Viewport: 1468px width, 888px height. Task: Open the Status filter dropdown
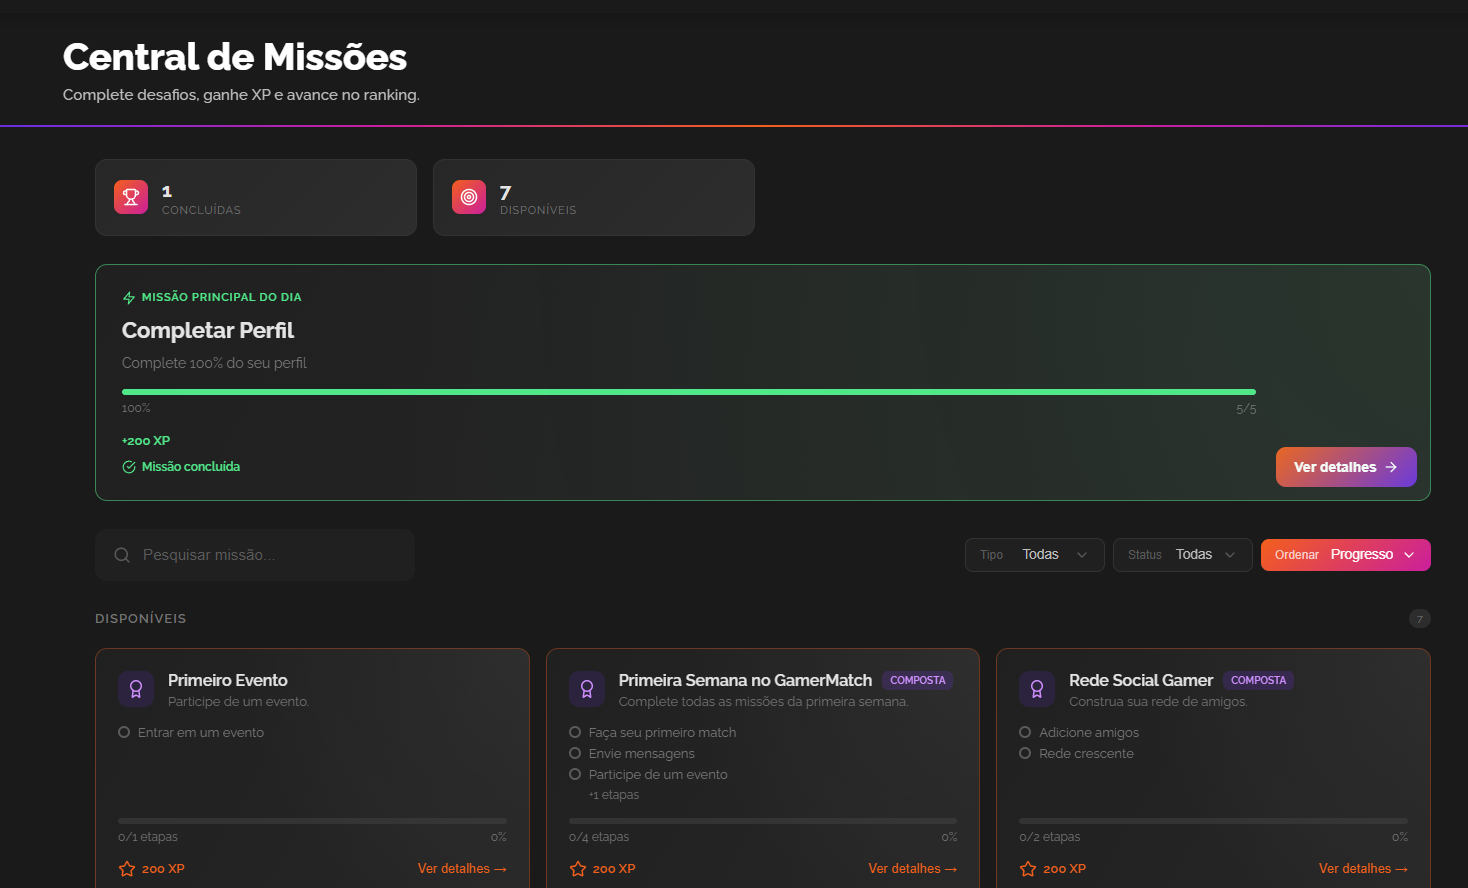click(x=1182, y=555)
